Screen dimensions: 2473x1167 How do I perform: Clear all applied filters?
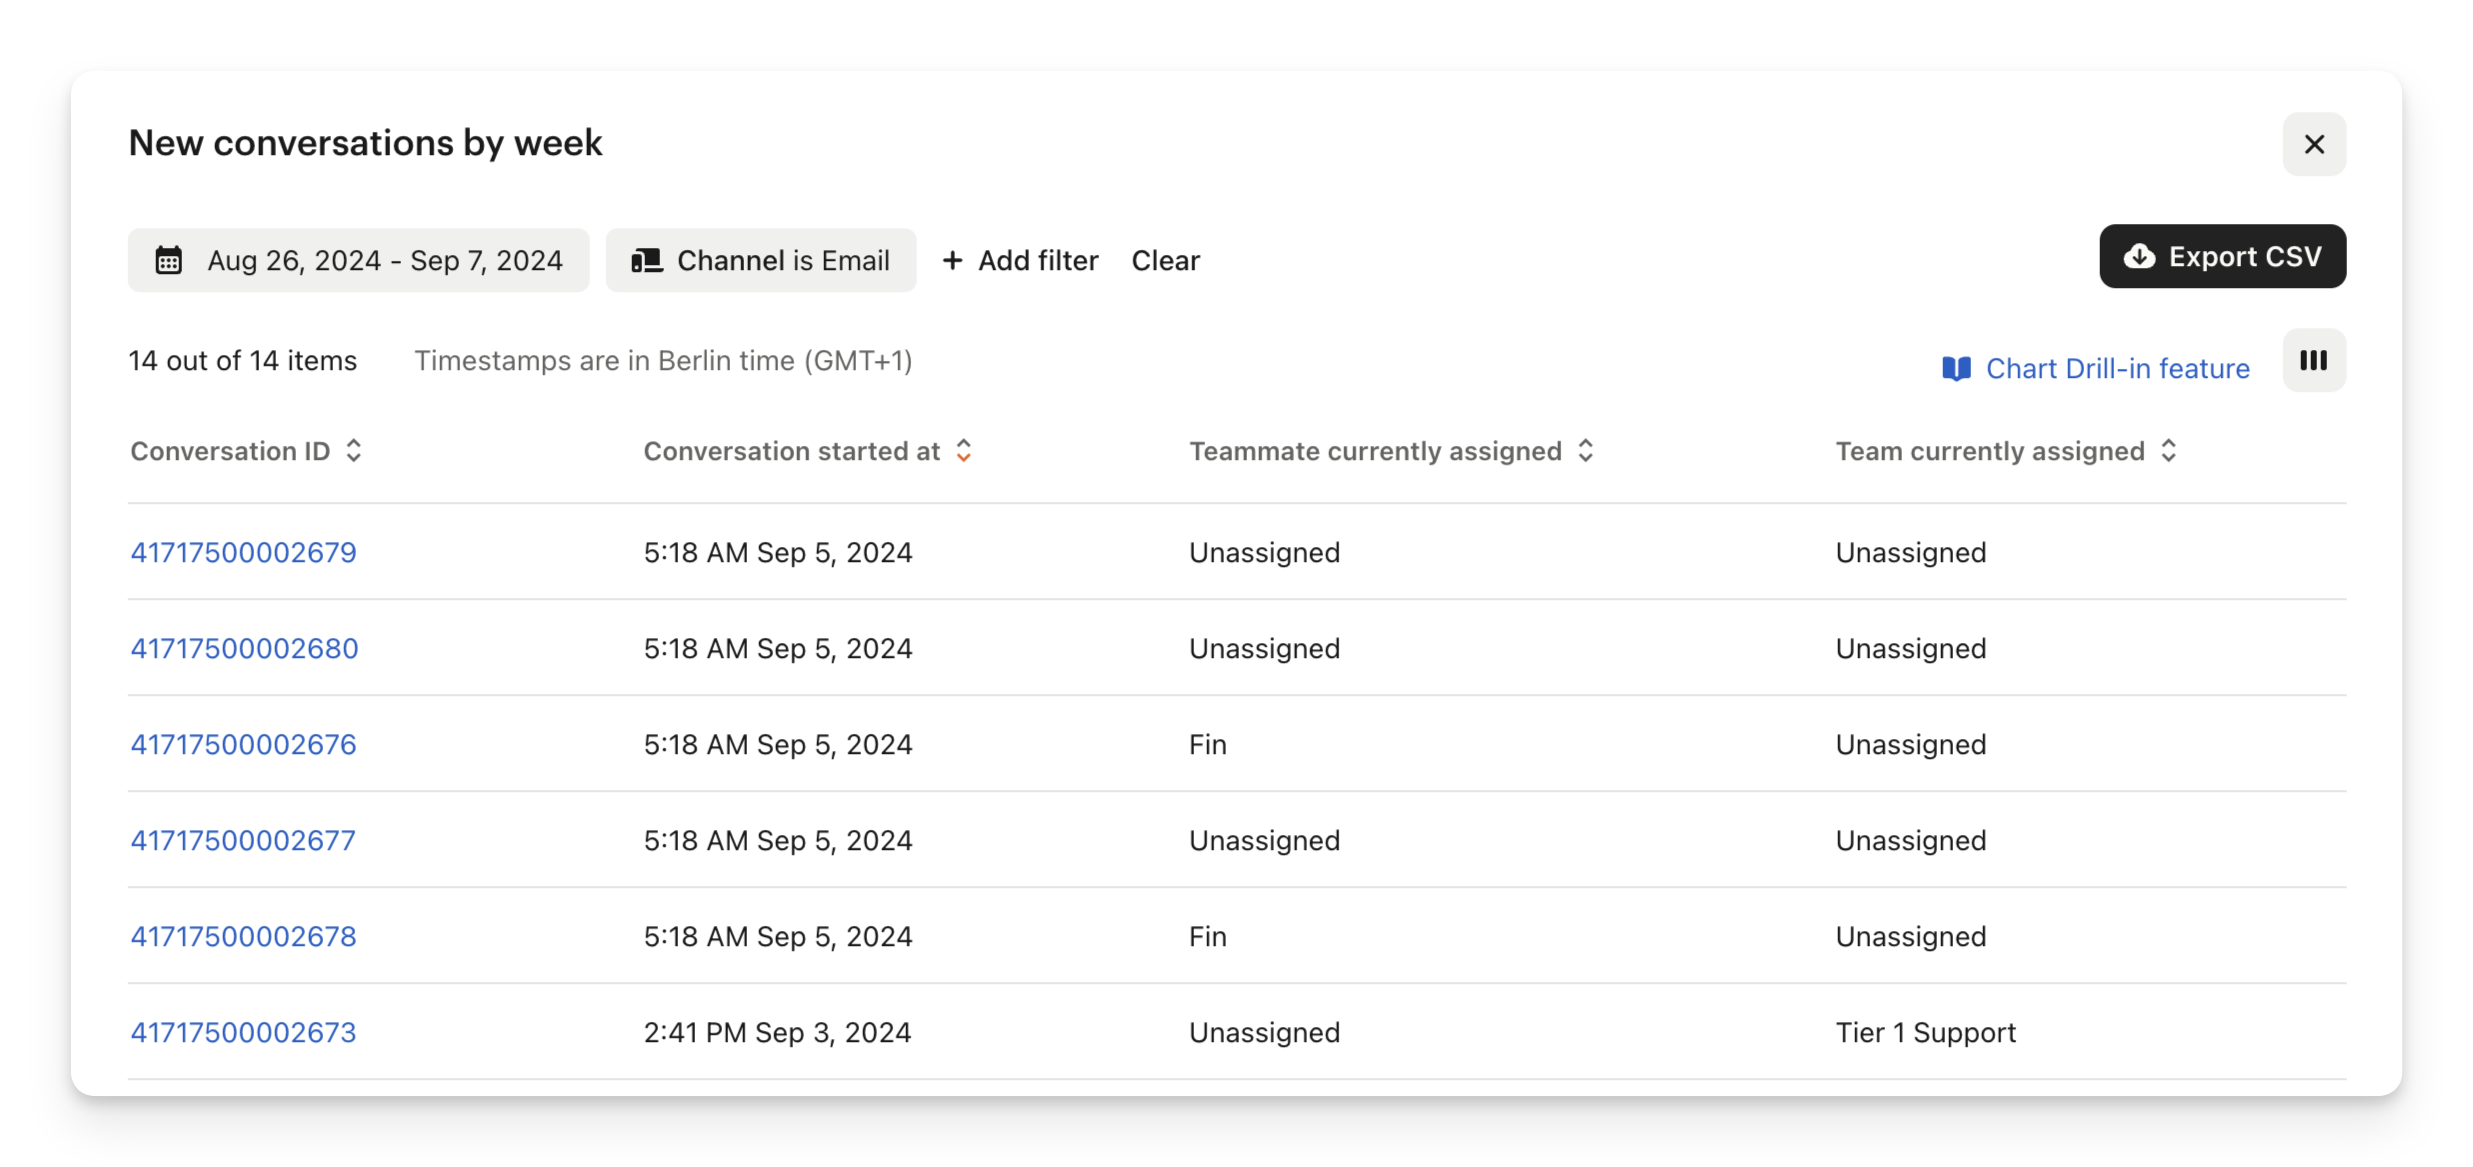click(1165, 261)
